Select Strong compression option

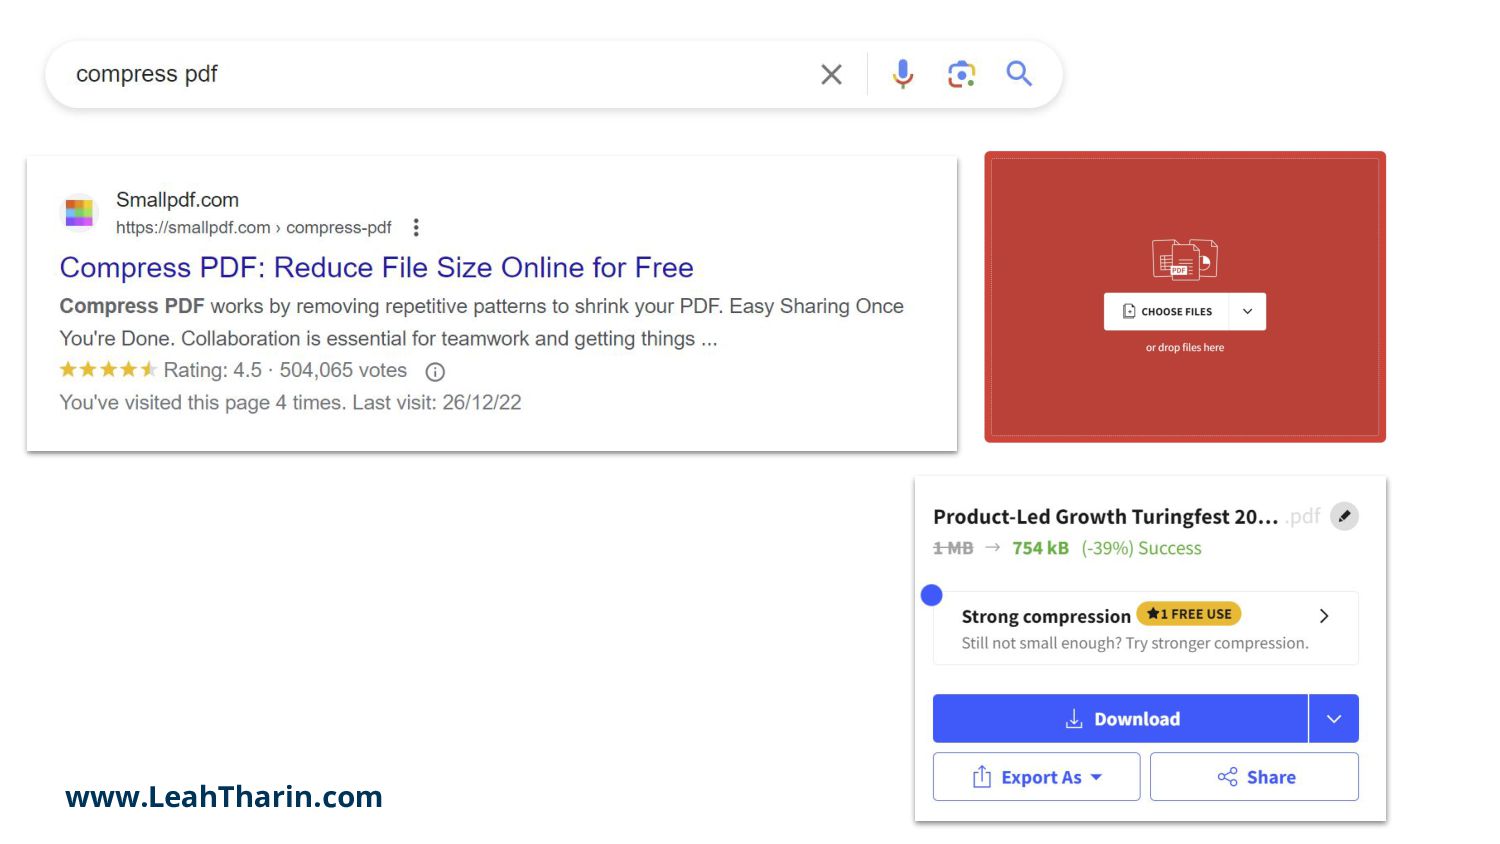pos(1145,628)
